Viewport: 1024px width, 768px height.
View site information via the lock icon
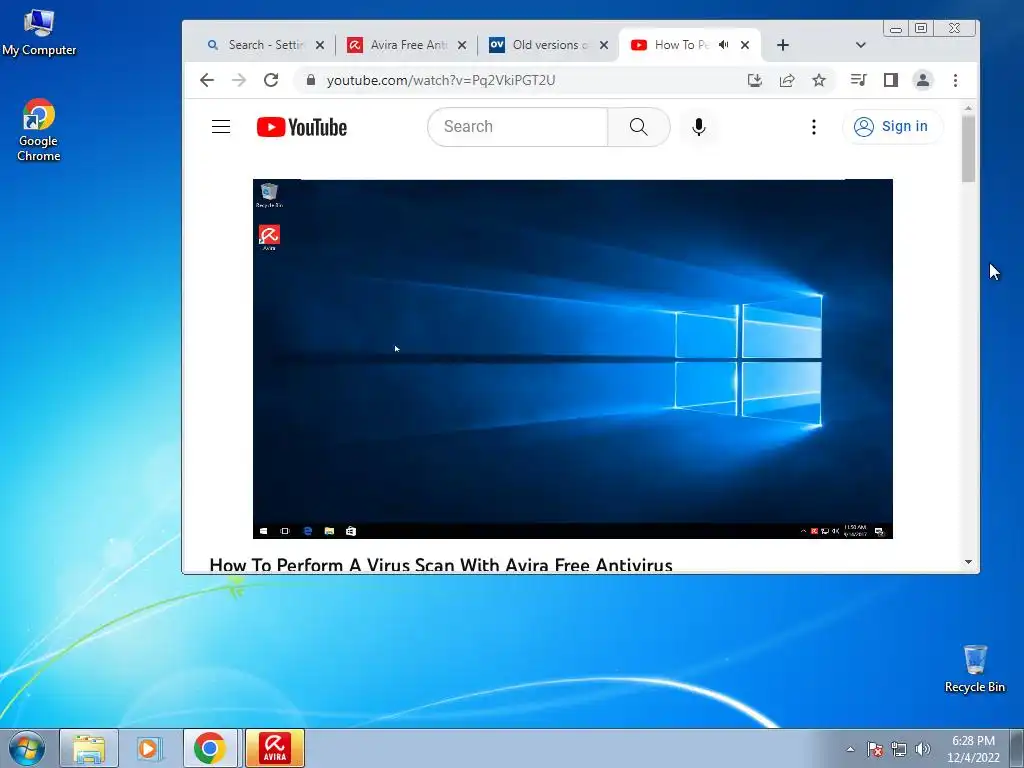311,80
